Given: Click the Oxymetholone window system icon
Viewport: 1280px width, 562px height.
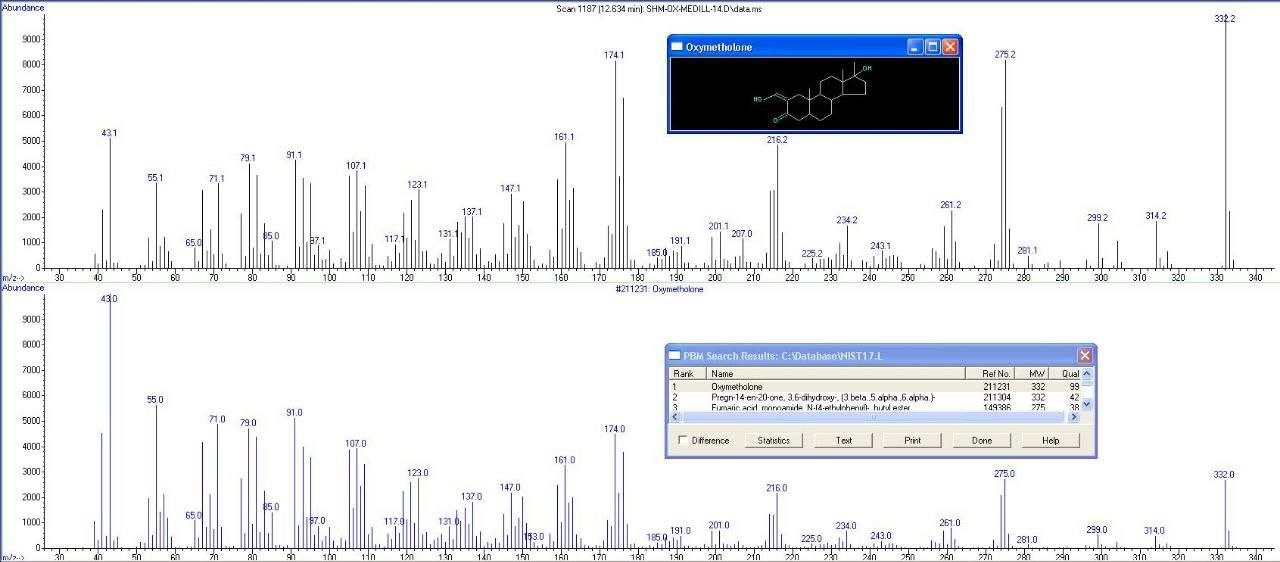Looking at the screenshot, I should 677,47.
